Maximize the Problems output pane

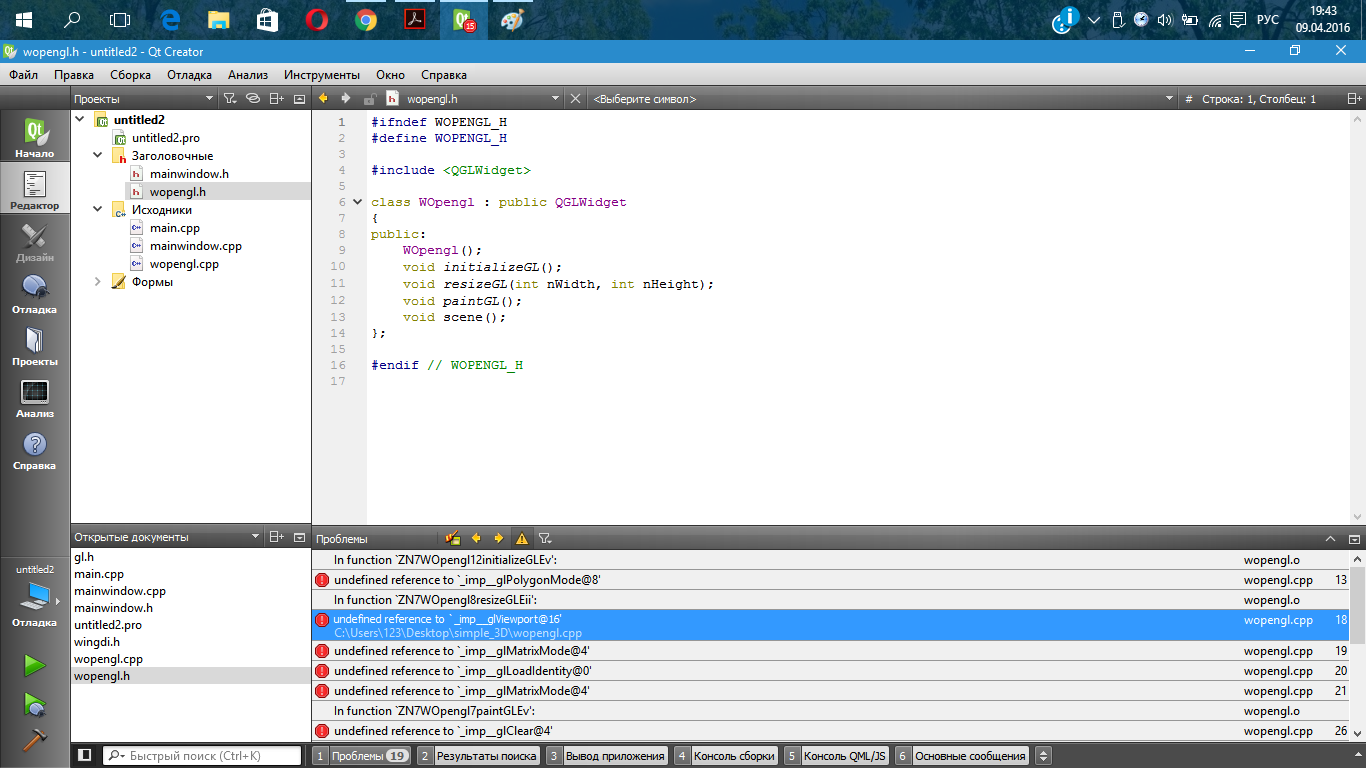pos(1330,538)
